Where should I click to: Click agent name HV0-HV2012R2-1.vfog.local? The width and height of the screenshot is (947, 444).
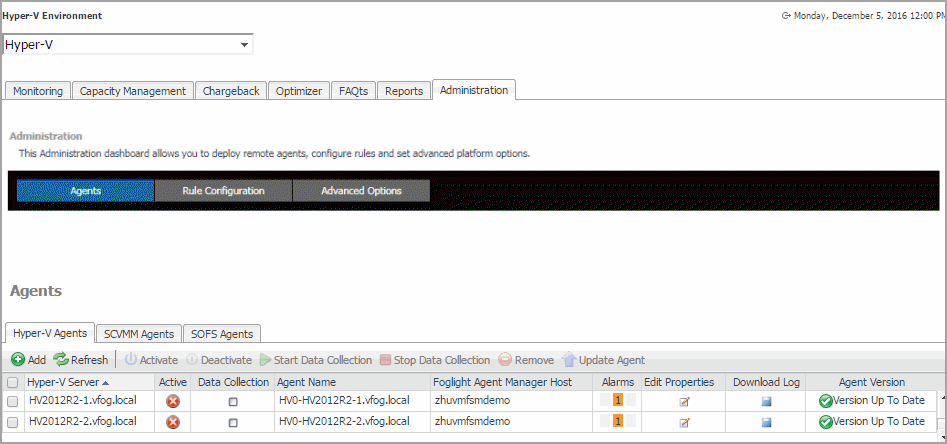[344, 400]
